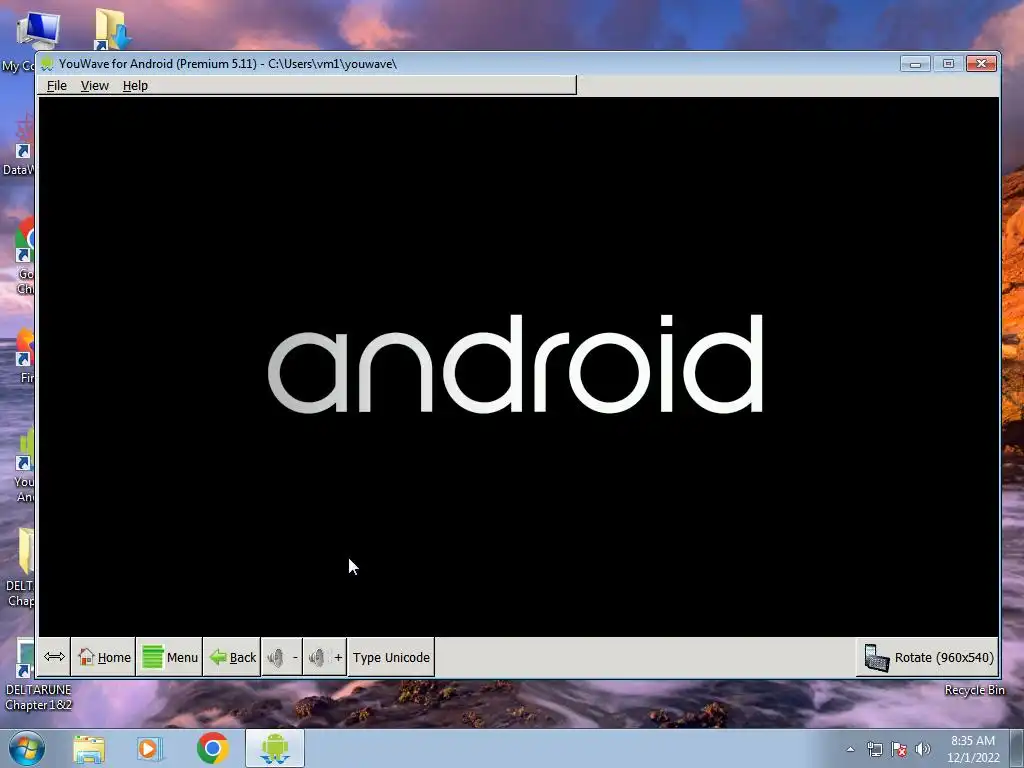This screenshot has height=768, width=1024.
Task: Open the View menu in YouWave
Action: [x=95, y=86]
